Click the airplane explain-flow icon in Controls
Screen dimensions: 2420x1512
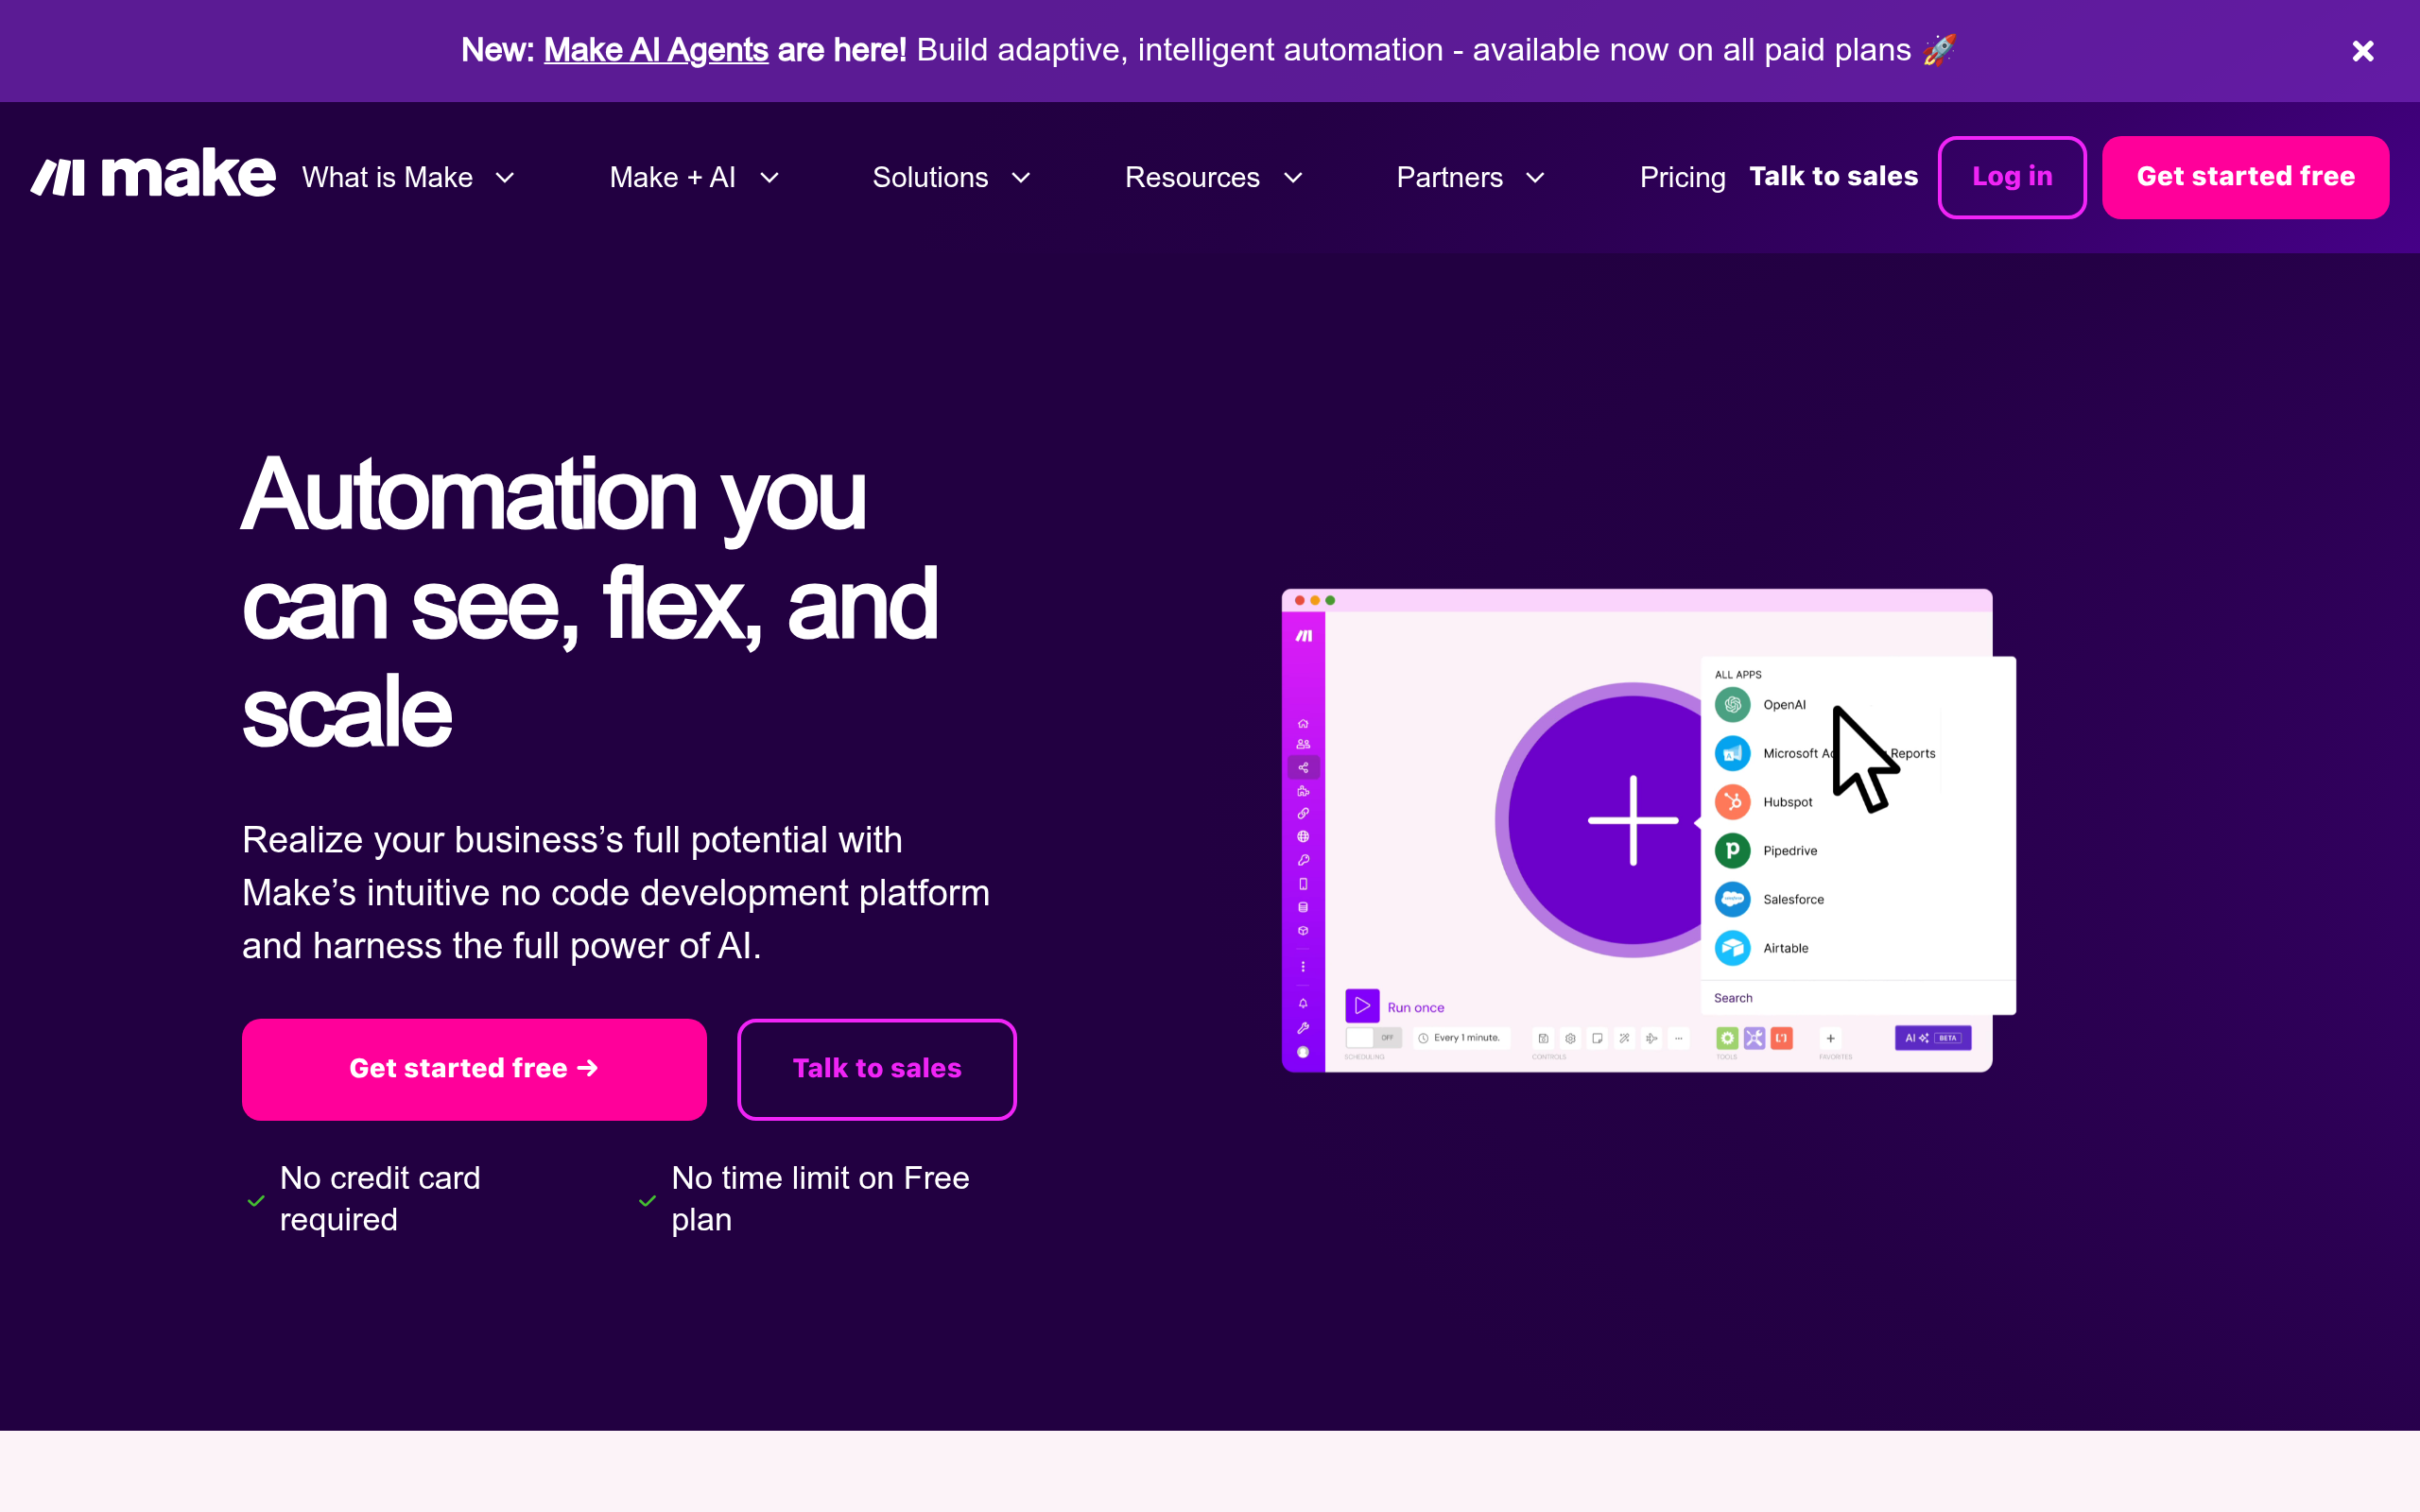1651,1038
